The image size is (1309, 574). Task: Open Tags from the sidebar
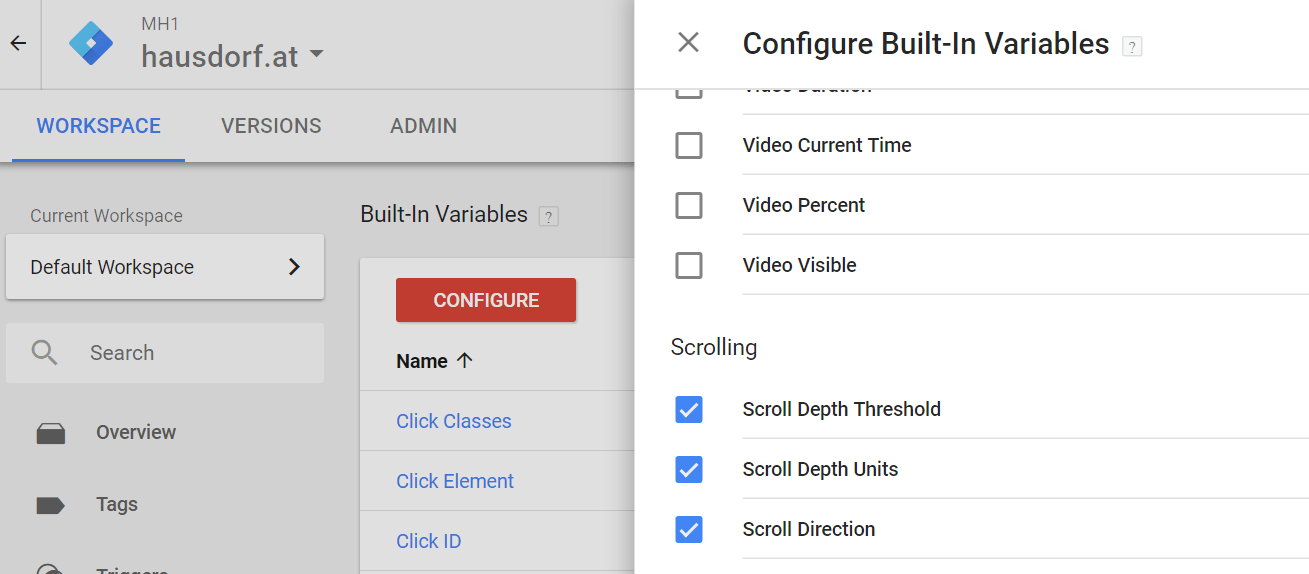[116, 505]
